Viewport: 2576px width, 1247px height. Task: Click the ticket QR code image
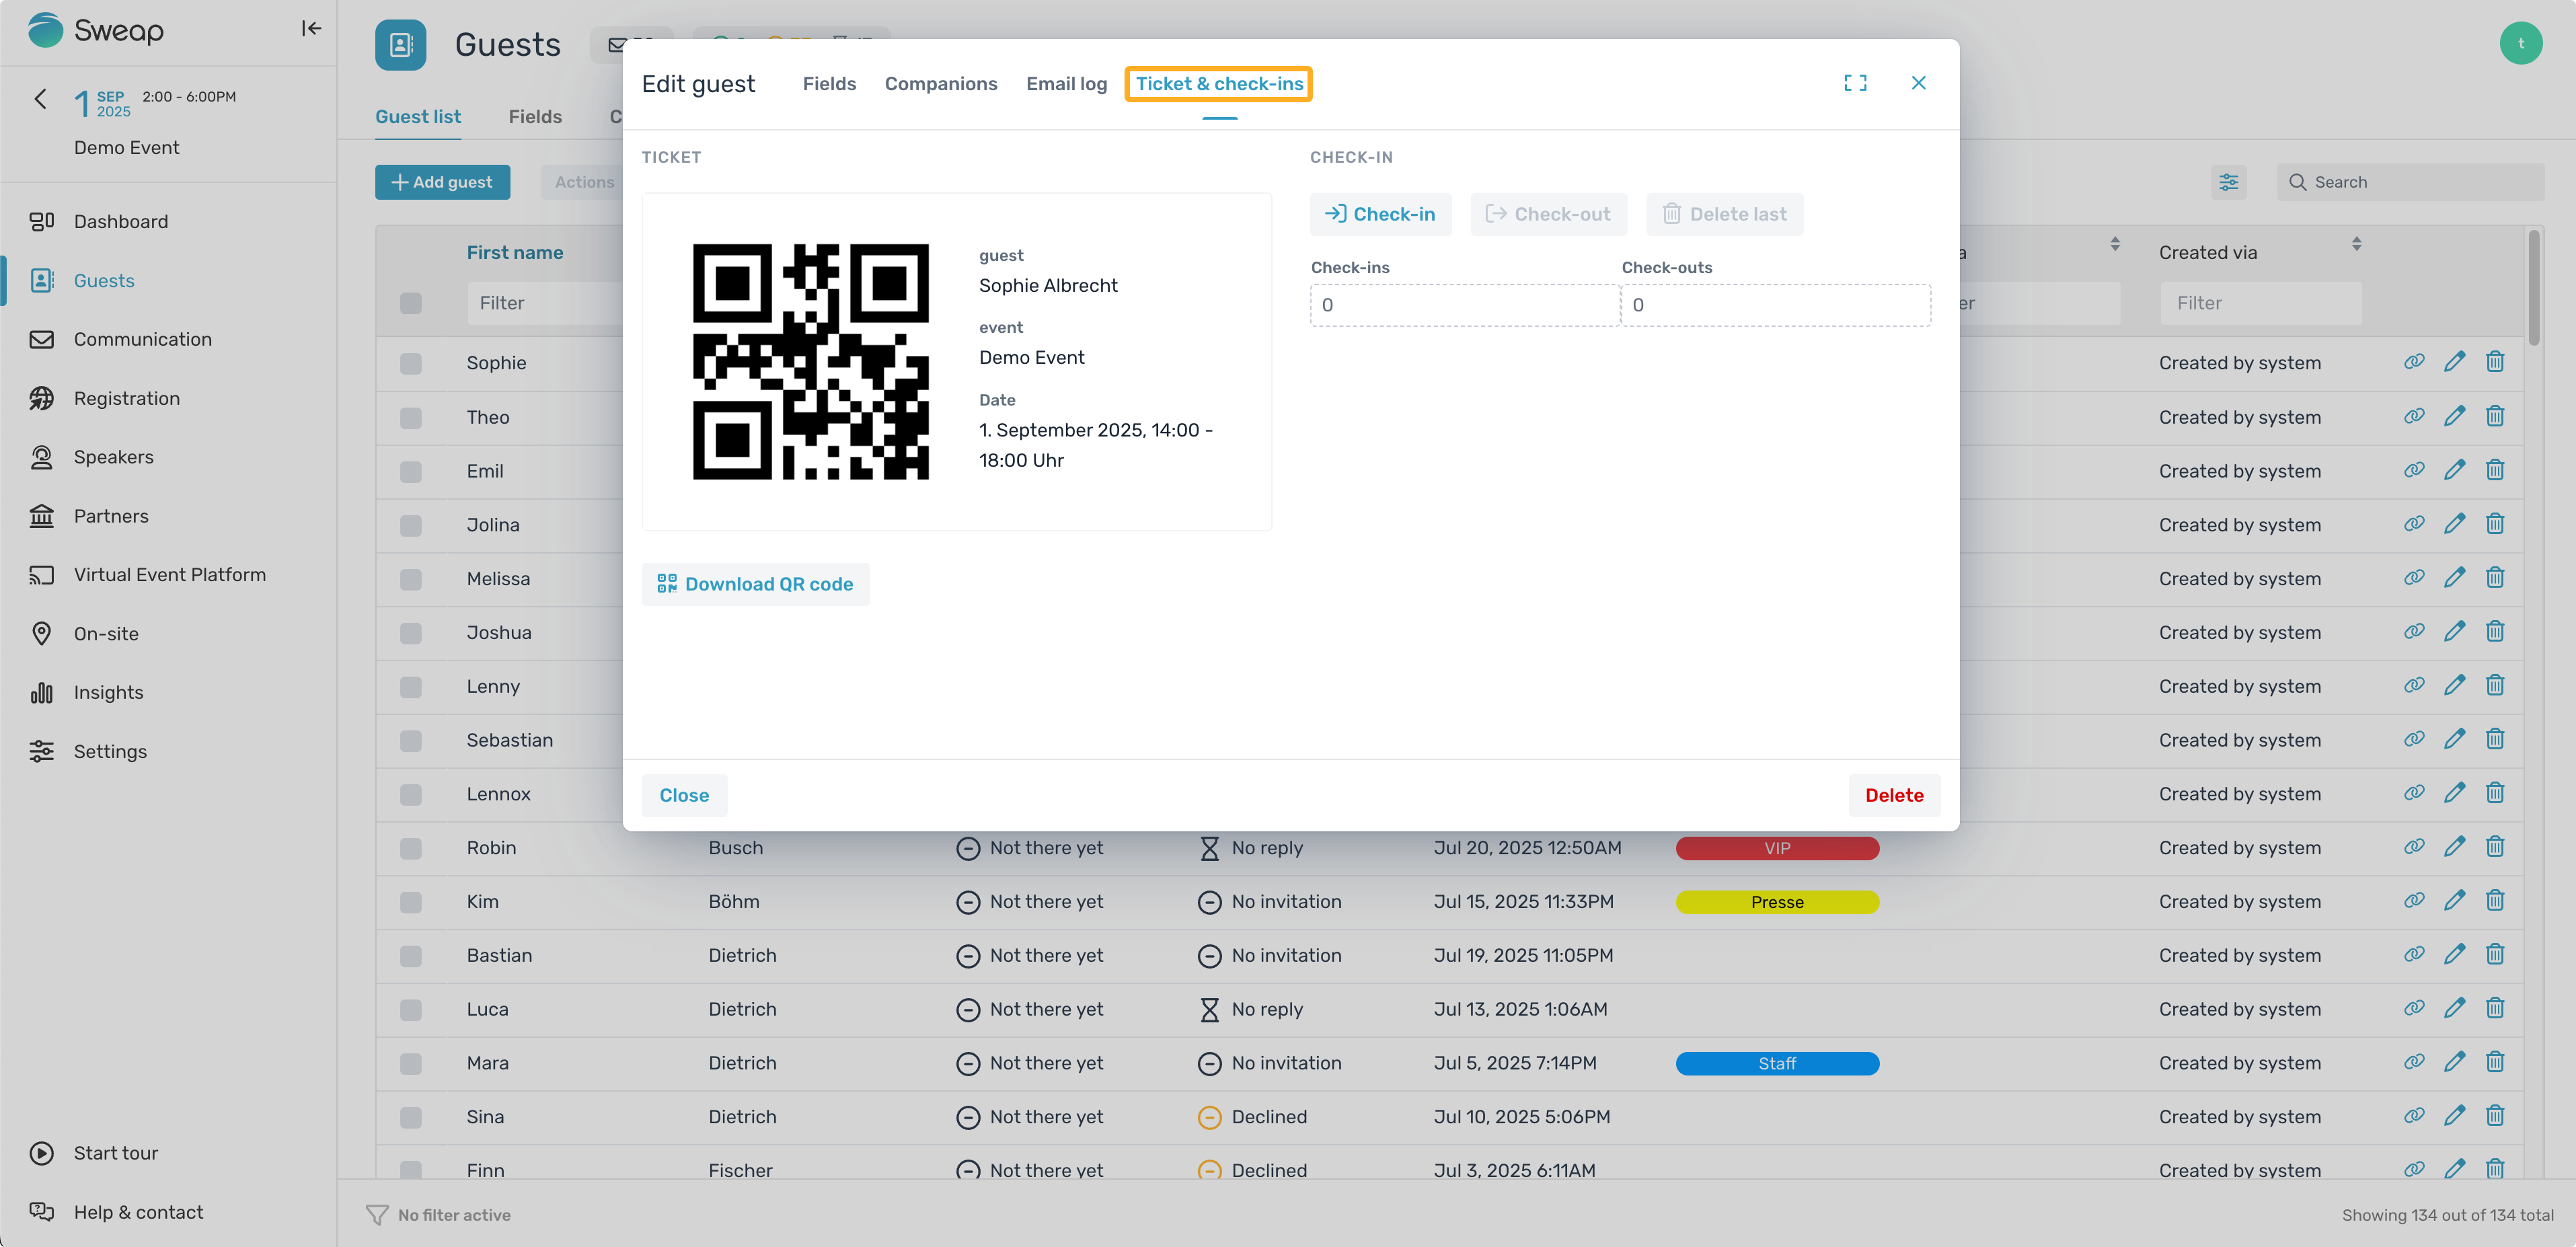tap(810, 362)
